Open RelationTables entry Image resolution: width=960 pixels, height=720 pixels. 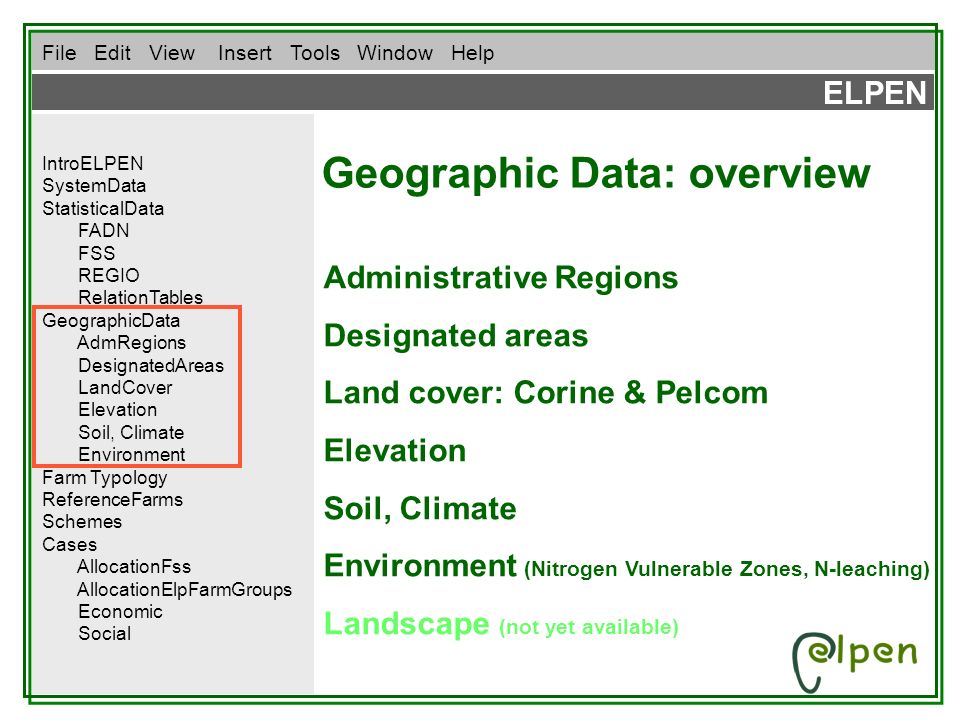click(x=140, y=297)
